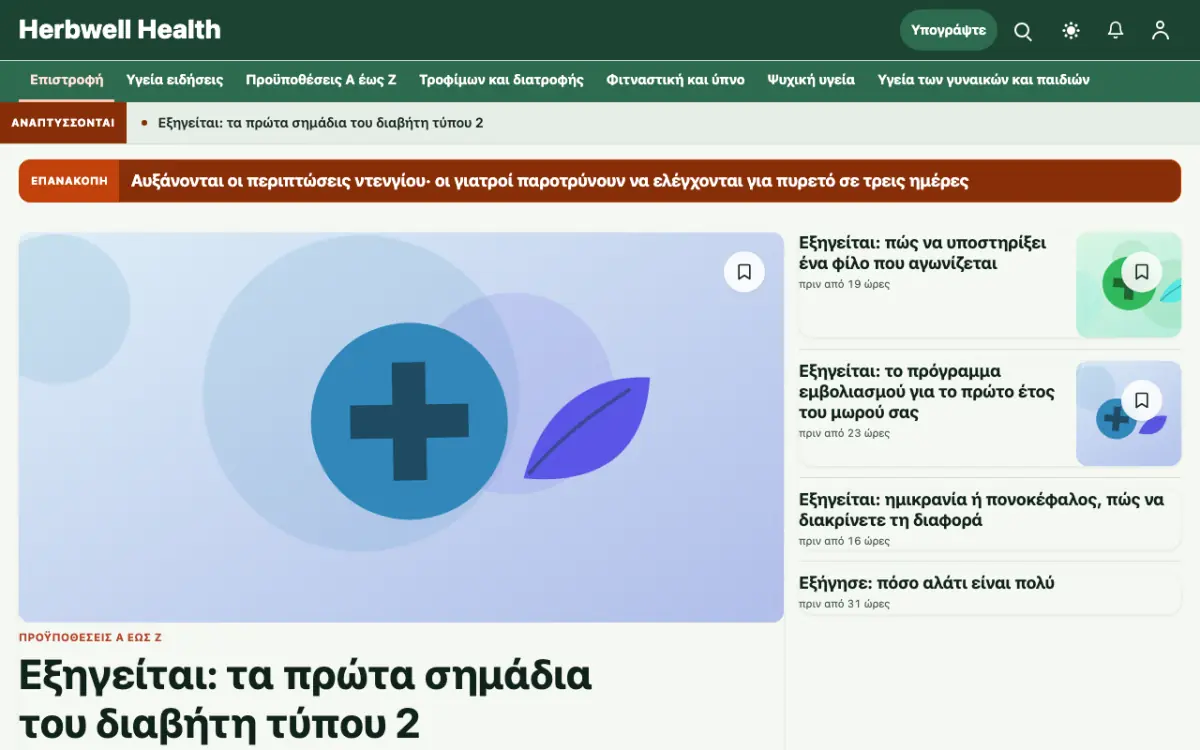This screenshot has height=750, width=1200.
Task: Open the ticker headline about diabetes signs
Action: [321, 123]
